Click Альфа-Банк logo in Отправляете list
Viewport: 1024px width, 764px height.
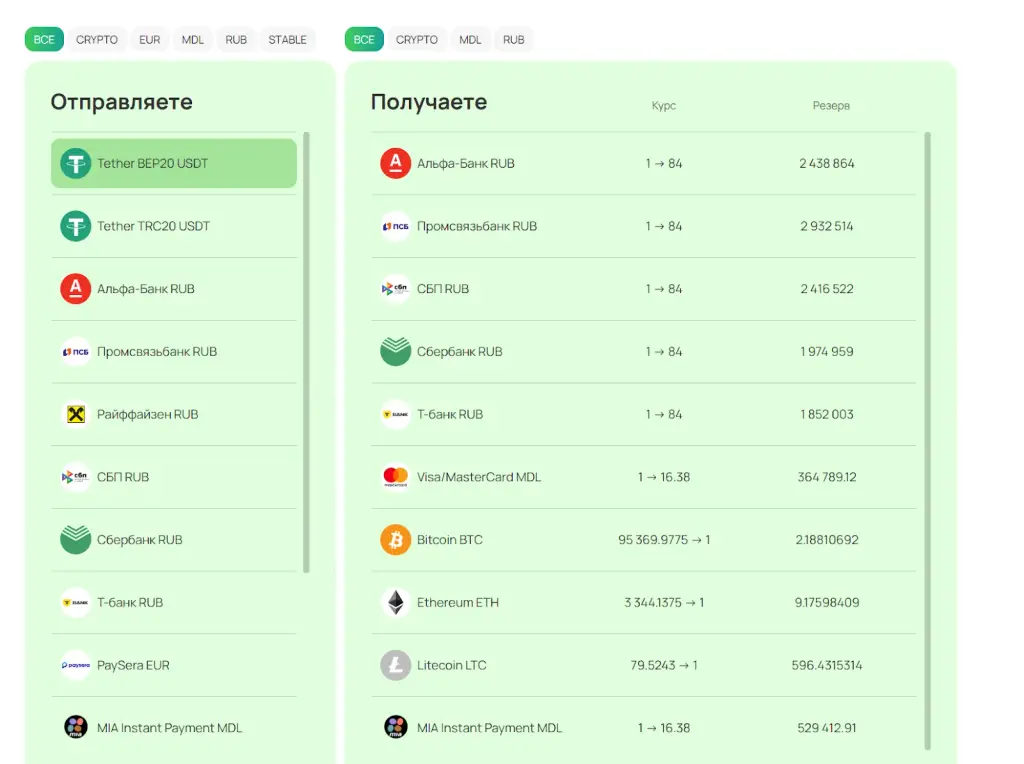76,289
